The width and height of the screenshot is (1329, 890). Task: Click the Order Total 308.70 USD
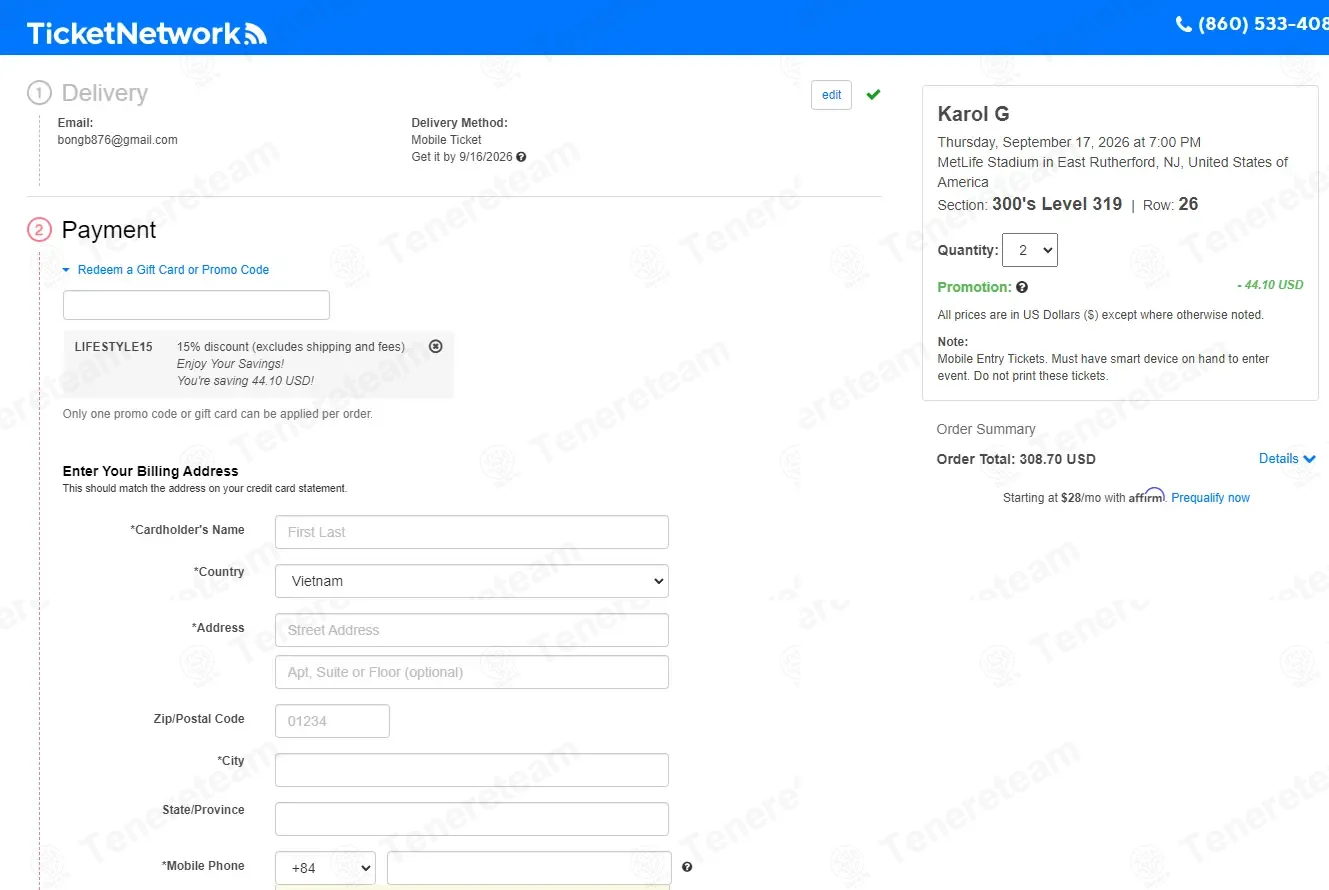[1016, 460]
